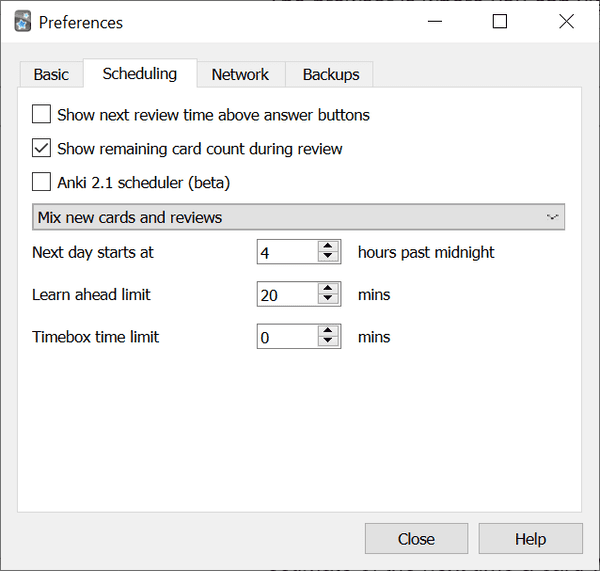
Task: Go to the Backups tab
Action: tap(331, 75)
